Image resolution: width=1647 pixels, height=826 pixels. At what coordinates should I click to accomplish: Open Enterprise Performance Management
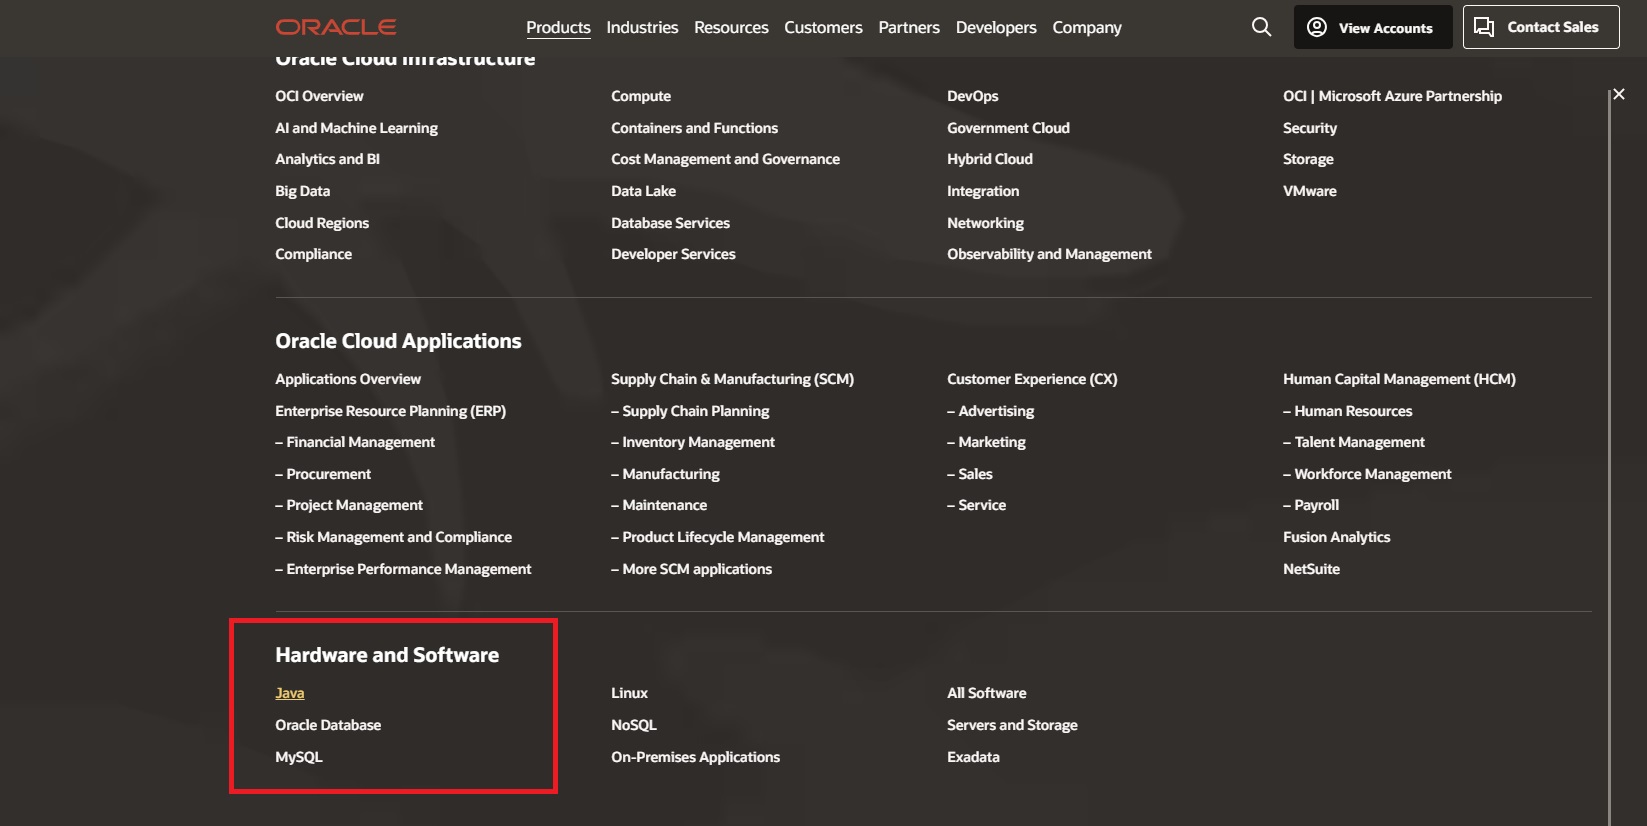pos(403,569)
